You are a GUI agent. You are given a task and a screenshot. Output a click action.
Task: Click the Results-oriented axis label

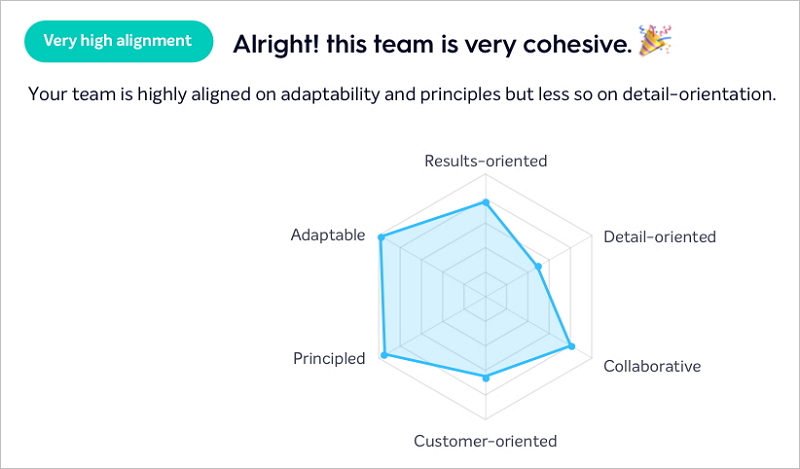pyautogui.click(x=486, y=161)
